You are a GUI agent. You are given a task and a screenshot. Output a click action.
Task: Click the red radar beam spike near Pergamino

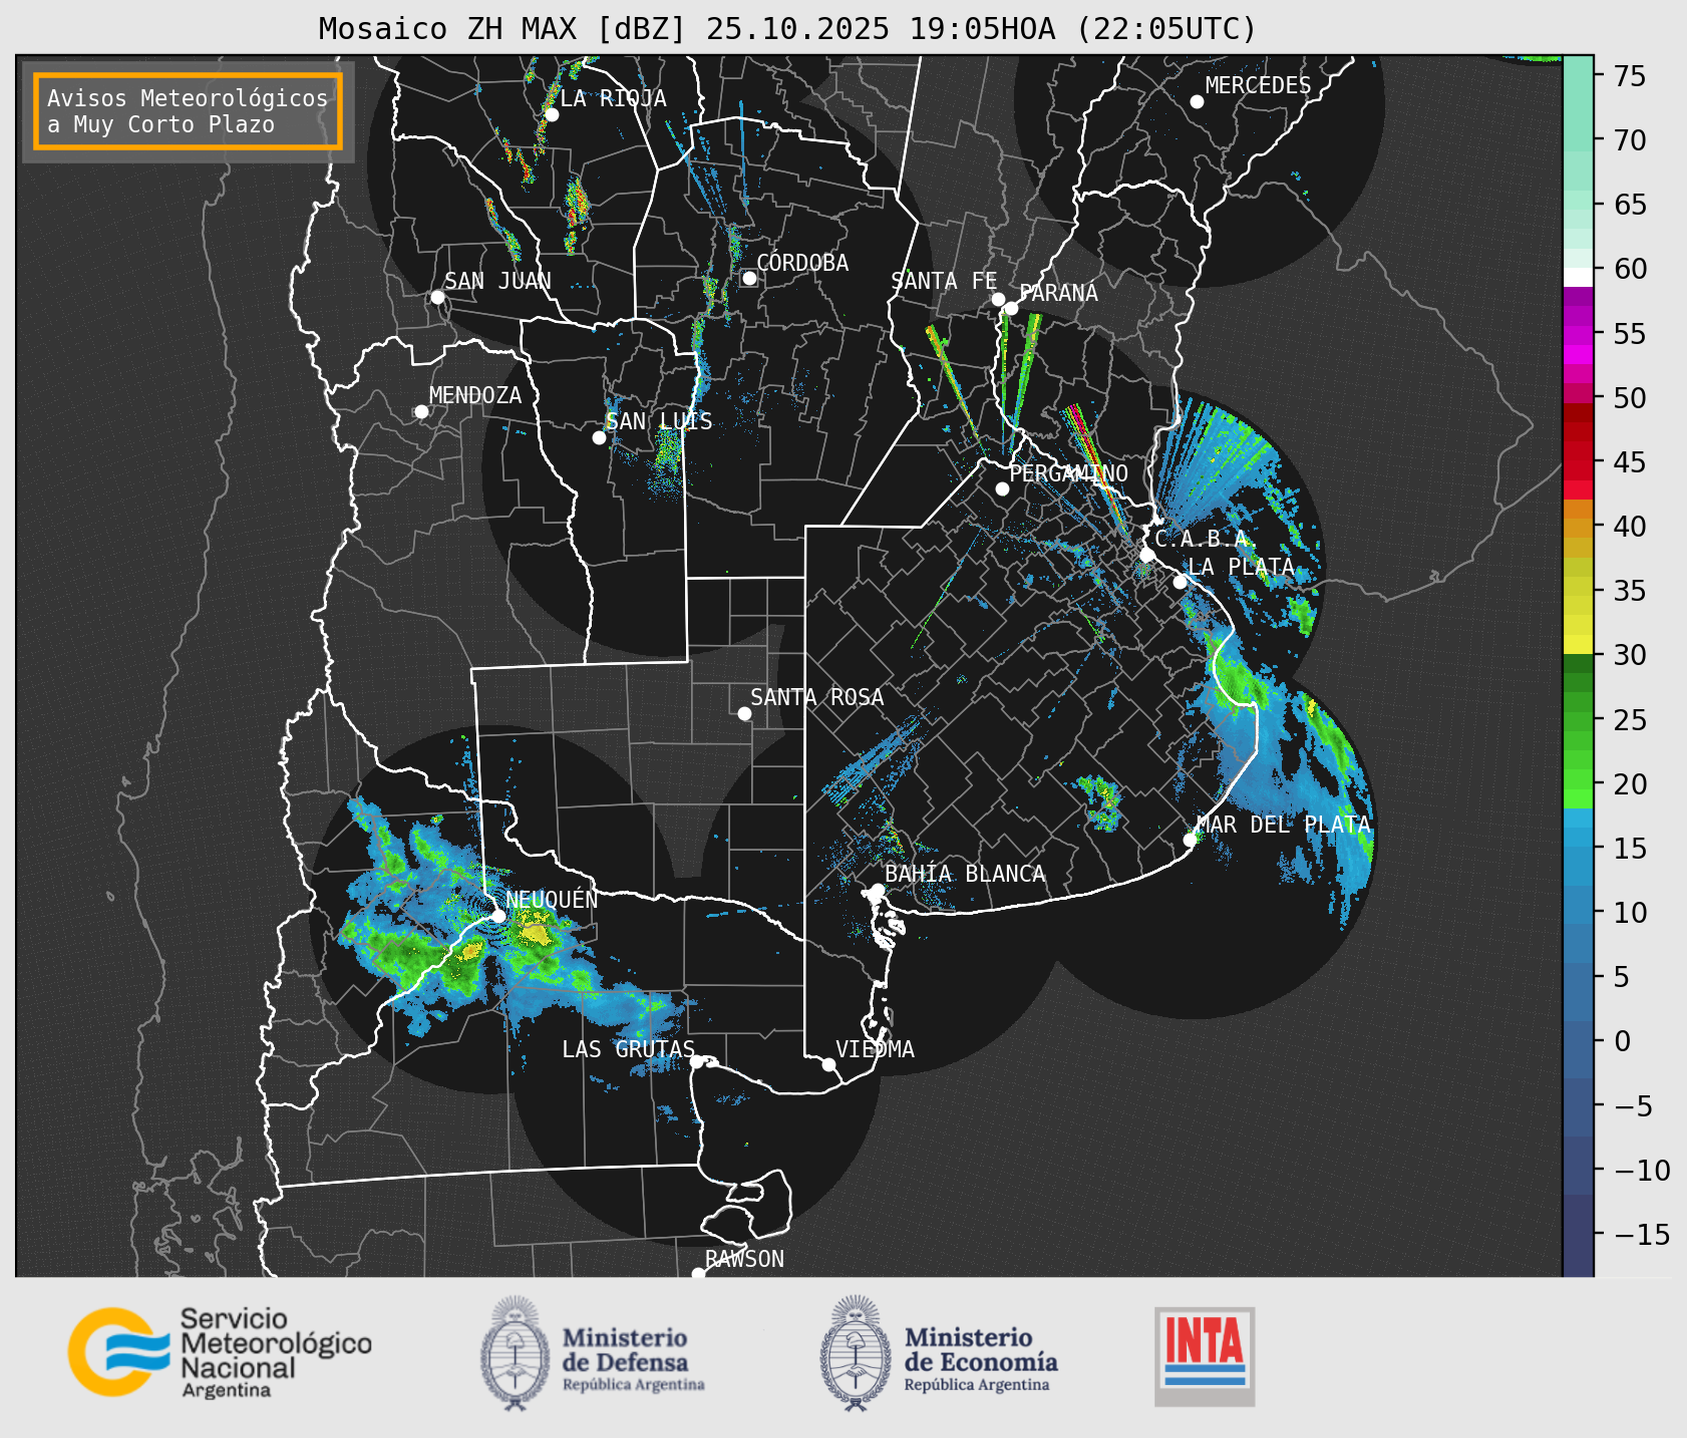pos(1097,466)
